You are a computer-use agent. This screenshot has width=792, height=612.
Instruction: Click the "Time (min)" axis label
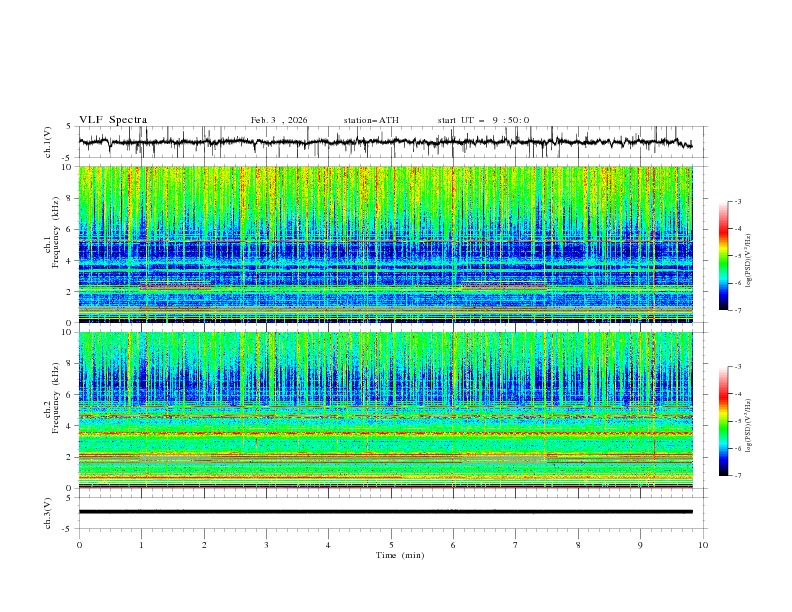pos(400,555)
